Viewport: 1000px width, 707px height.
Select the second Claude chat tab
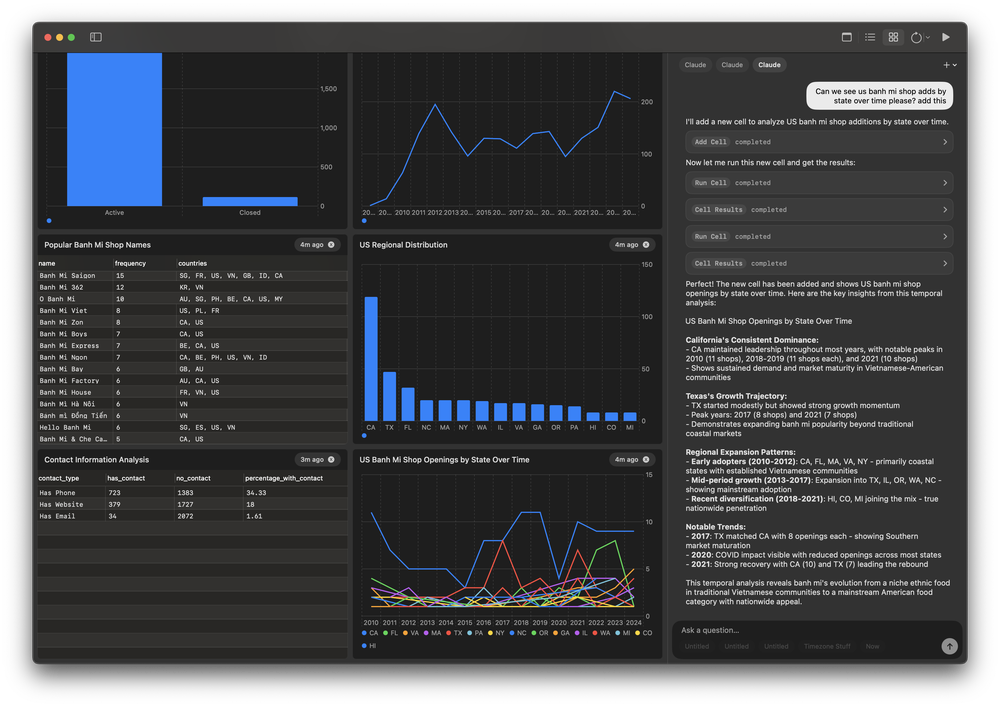coord(732,65)
